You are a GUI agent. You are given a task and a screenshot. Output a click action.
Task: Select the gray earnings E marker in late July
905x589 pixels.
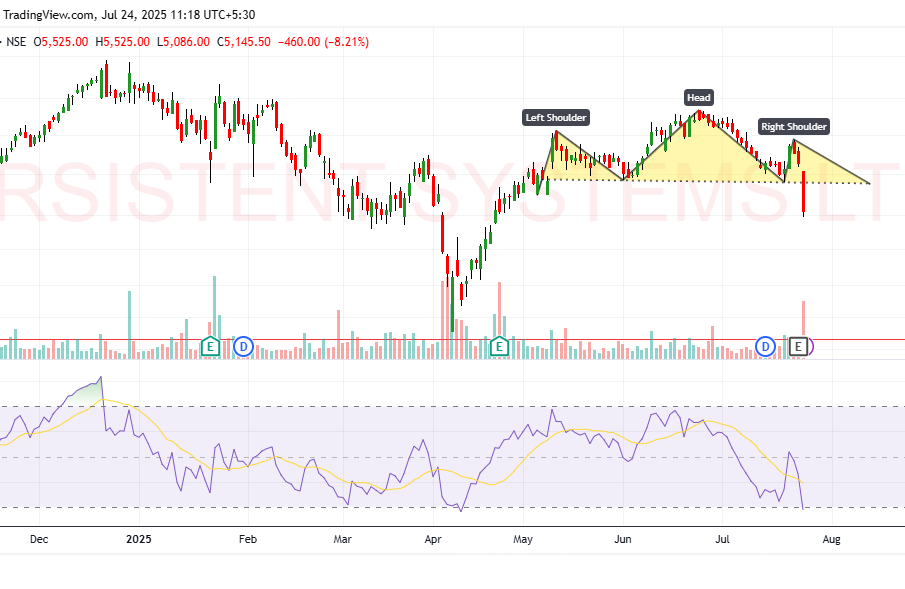(x=798, y=346)
